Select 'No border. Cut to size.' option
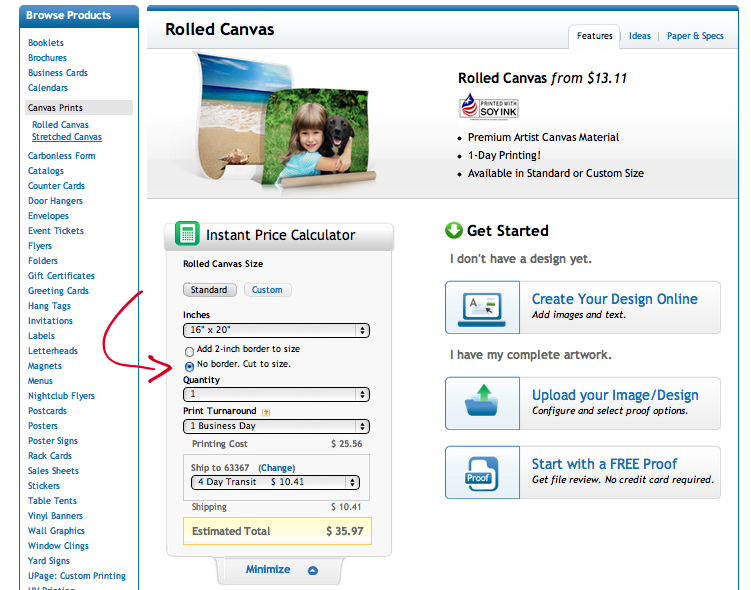Image resolution: width=751 pixels, height=590 pixels. pyautogui.click(x=190, y=366)
